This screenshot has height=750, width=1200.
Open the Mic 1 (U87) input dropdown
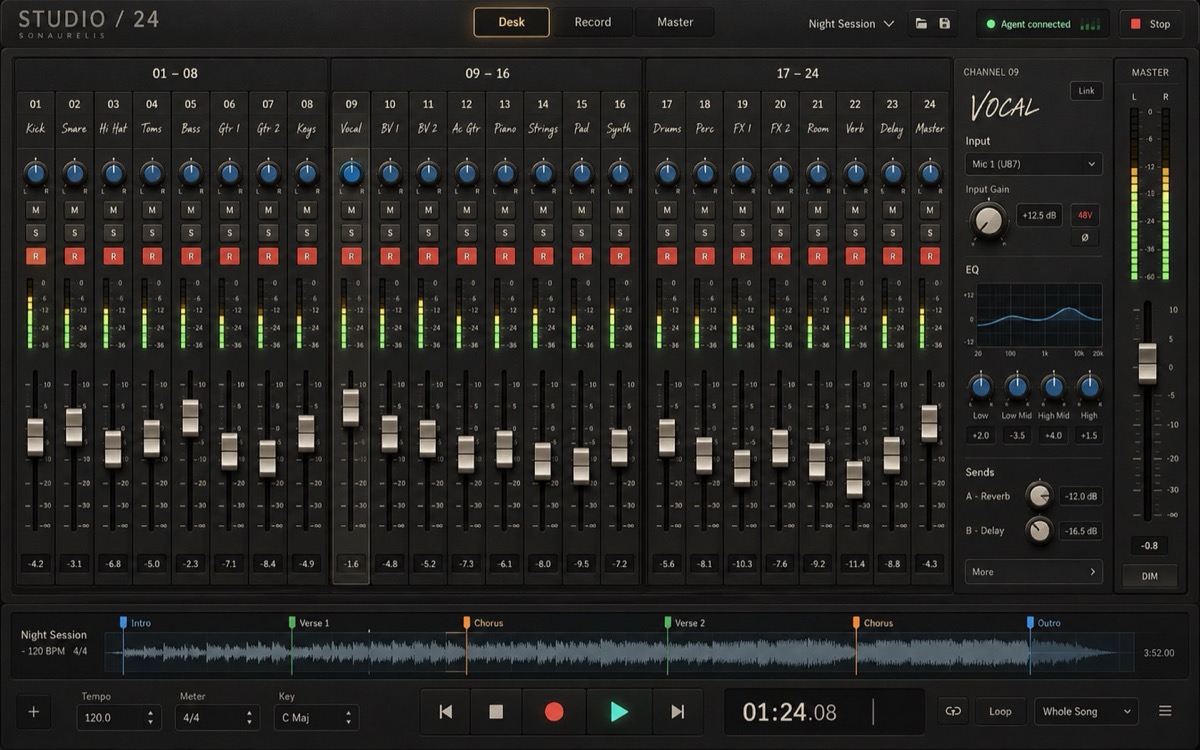(x=1034, y=164)
